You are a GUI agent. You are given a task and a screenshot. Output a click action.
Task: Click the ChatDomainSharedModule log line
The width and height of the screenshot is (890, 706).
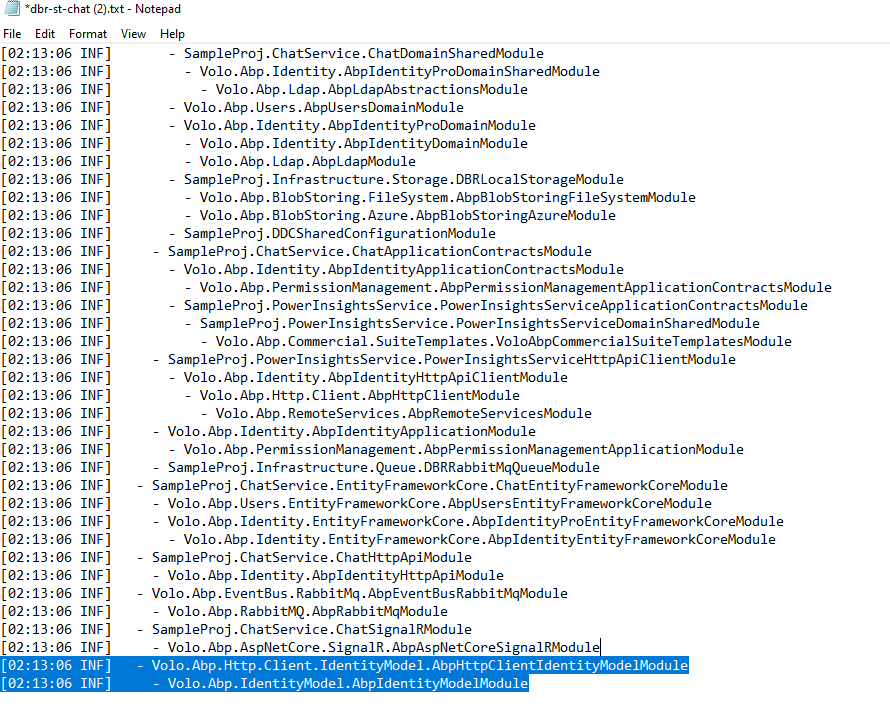pyautogui.click(x=272, y=53)
